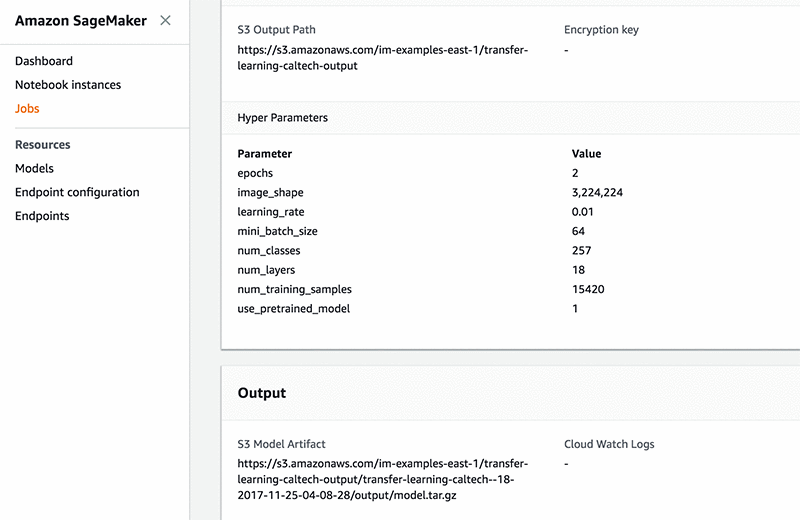Select the learning_rate parameter row

tap(270, 212)
